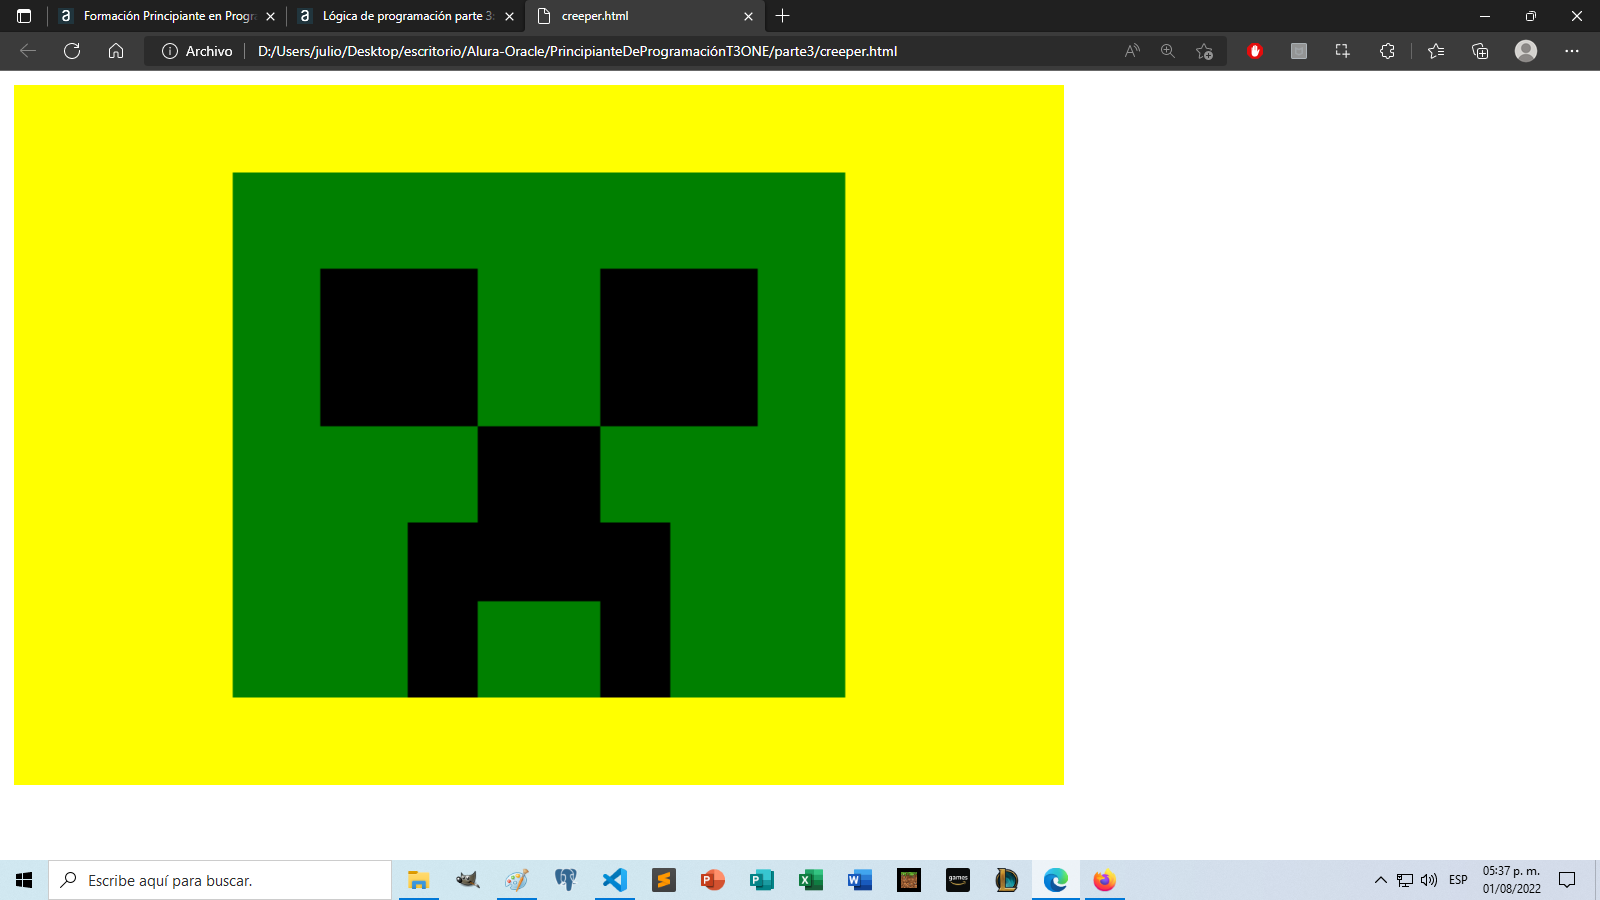1600x900 pixels.
Task: Open the tab actions menu icon
Action: pyautogui.click(x=24, y=16)
